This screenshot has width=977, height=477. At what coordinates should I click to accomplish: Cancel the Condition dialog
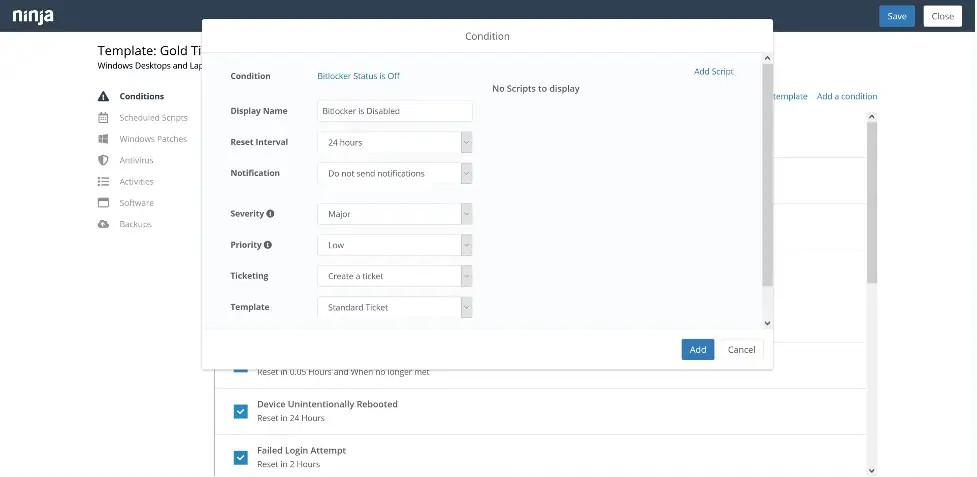click(741, 349)
